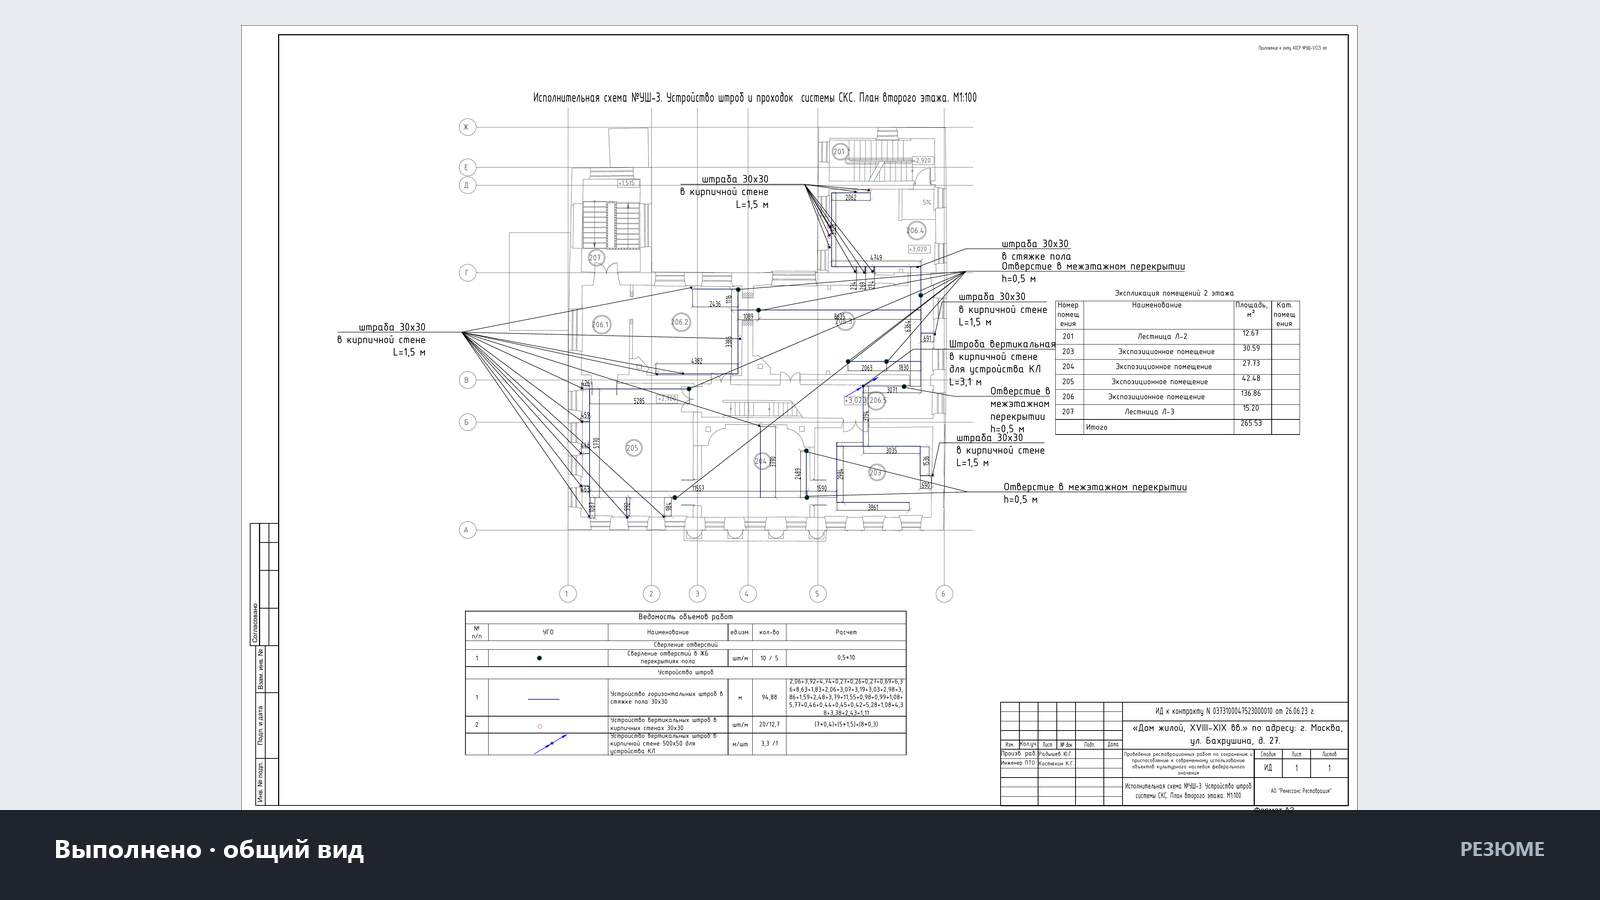The width and height of the screenshot is (1600, 900).
Task: Click room marker 206.2 on the floor plan
Action: pos(680,322)
